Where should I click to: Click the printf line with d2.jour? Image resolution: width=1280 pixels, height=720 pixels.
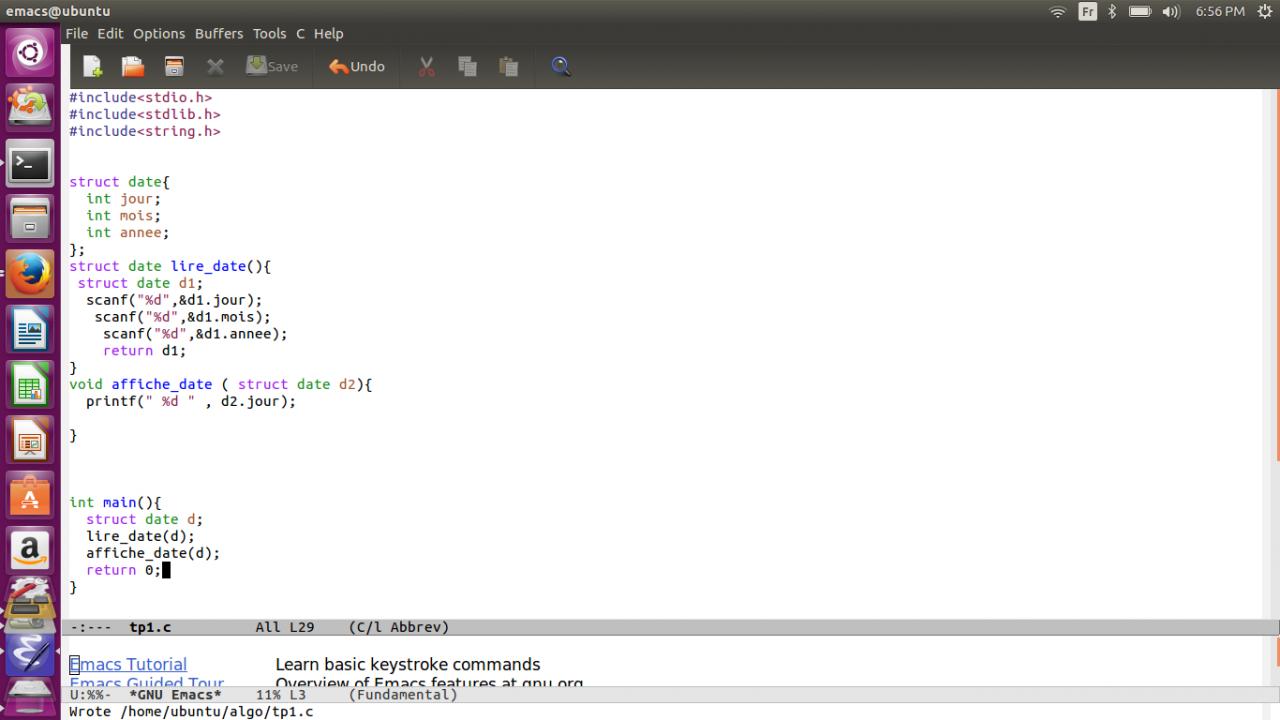[x=191, y=401]
